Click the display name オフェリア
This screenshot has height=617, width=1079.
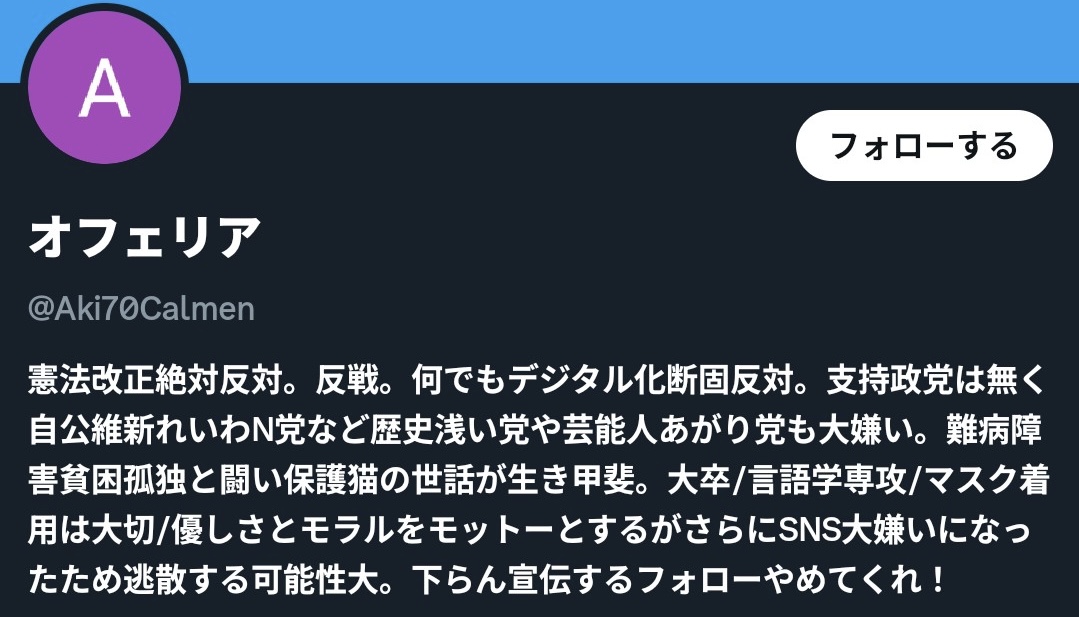(145, 237)
